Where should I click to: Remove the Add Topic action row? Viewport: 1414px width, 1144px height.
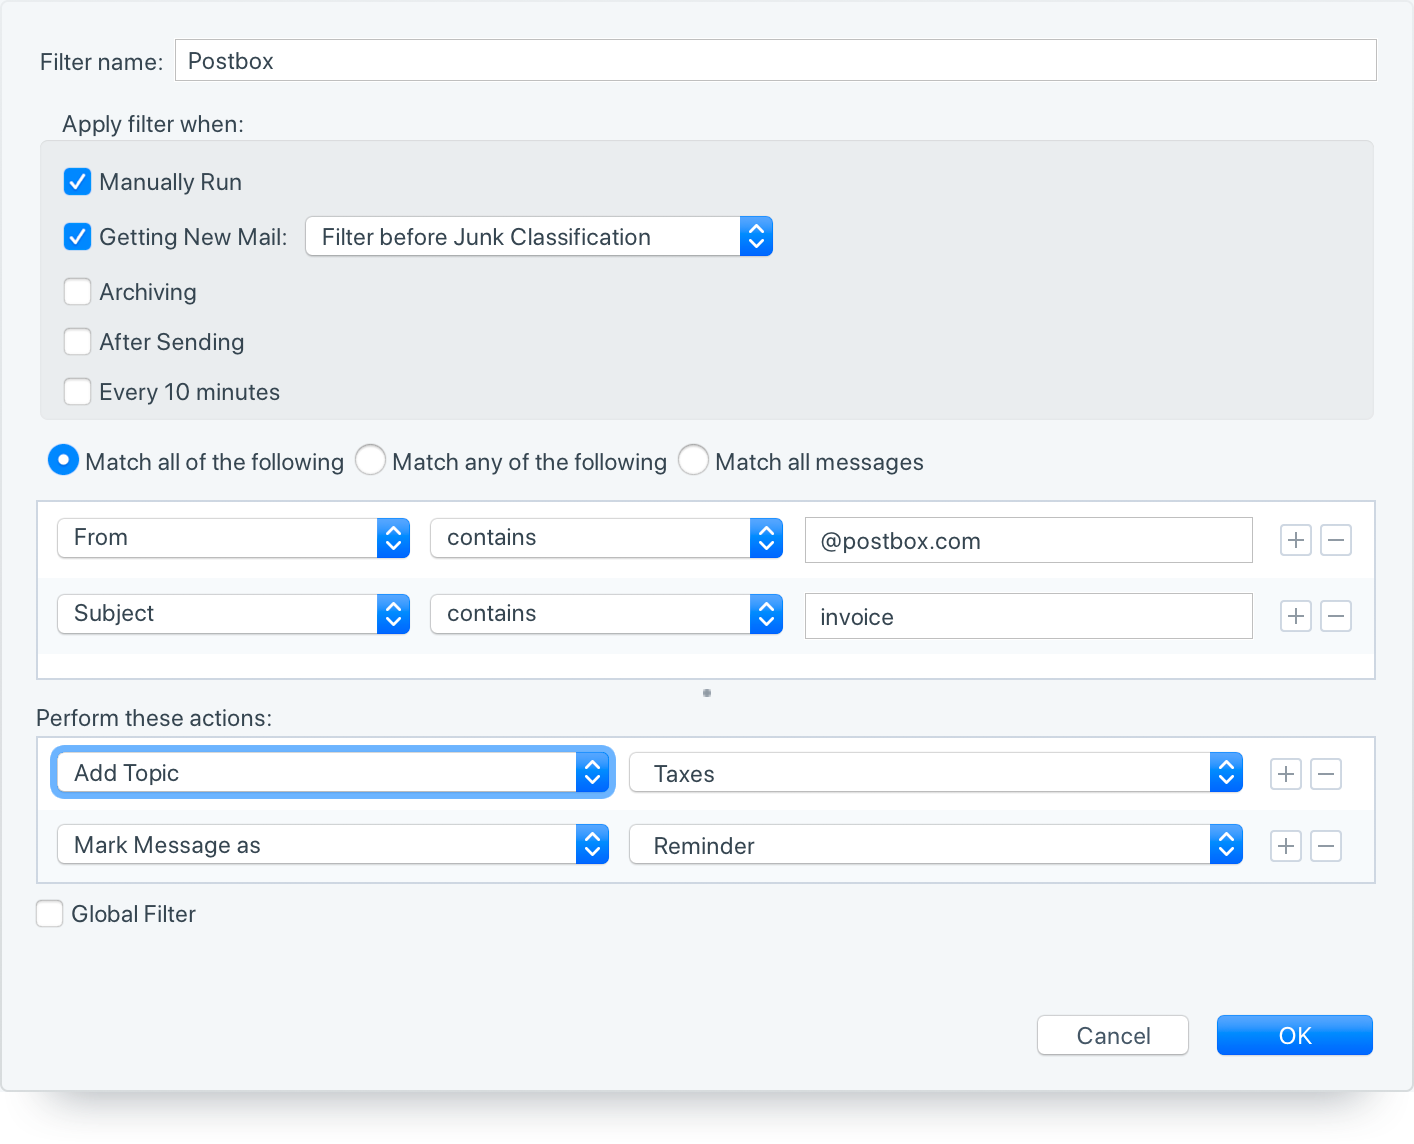[x=1326, y=774]
